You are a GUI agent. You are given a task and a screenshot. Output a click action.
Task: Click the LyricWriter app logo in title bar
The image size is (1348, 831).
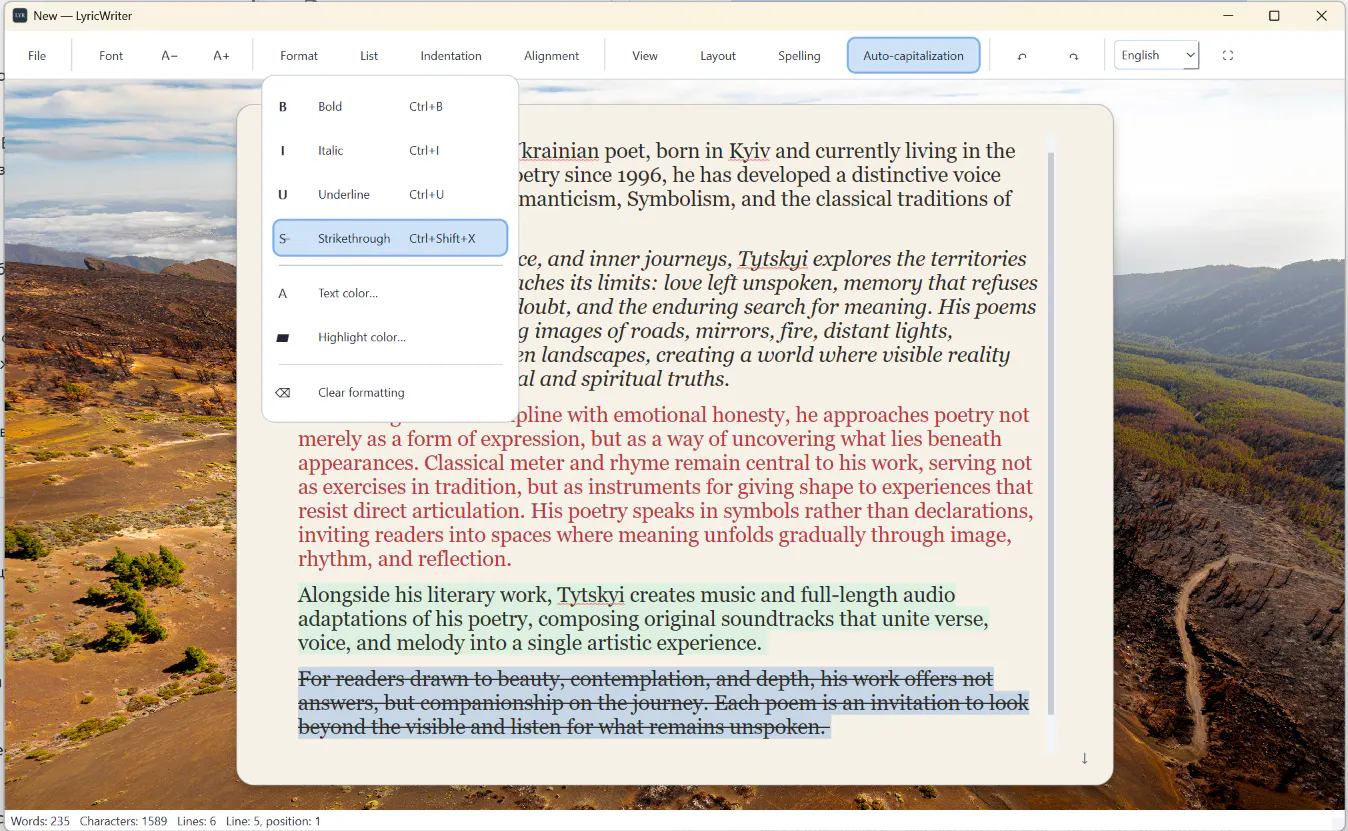(x=20, y=16)
